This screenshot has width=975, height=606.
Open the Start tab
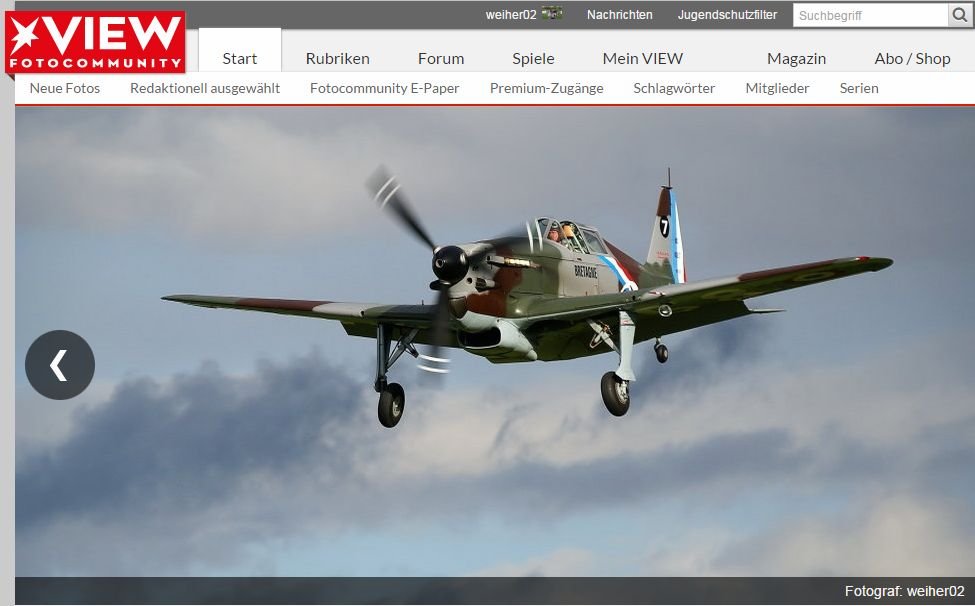(x=240, y=58)
